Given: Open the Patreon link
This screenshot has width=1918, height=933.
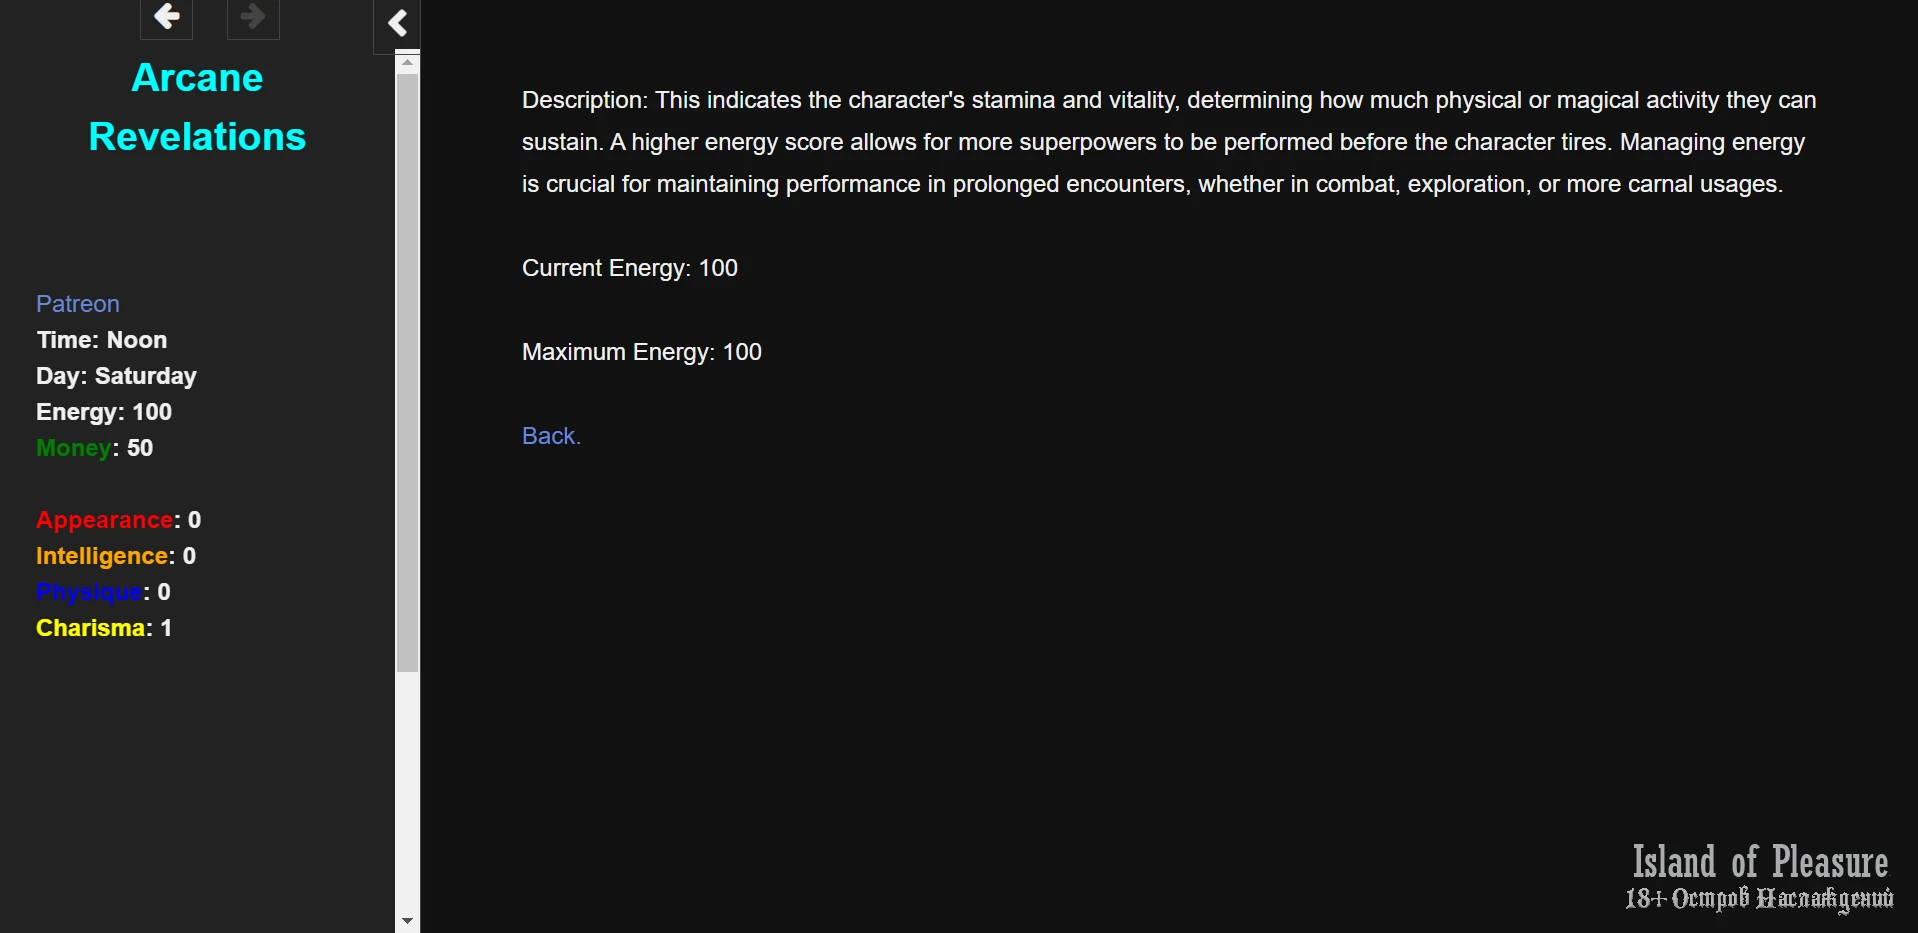Looking at the screenshot, I should click(x=78, y=304).
